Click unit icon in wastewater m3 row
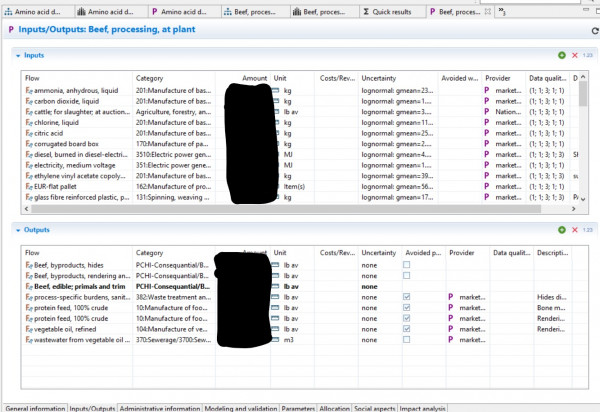The image size is (600, 412). pos(275,340)
